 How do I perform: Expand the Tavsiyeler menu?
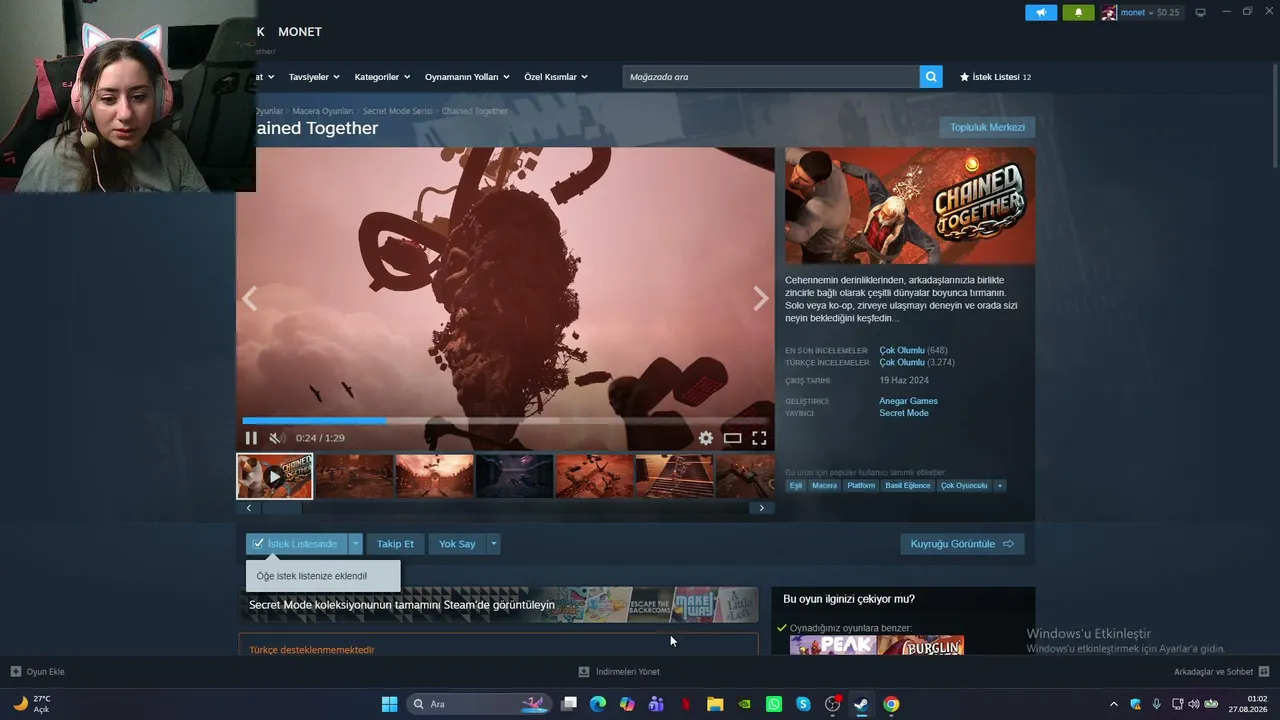point(314,77)
